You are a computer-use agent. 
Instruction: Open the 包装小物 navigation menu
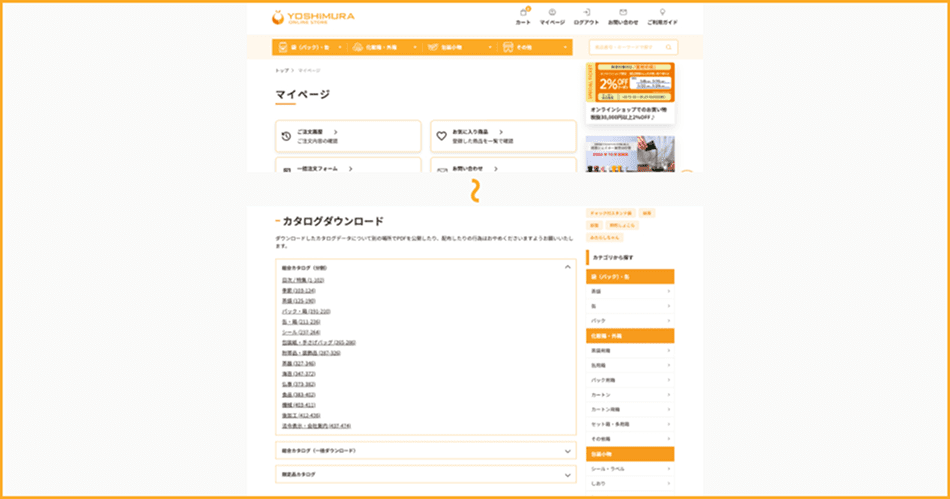[449, 47]
